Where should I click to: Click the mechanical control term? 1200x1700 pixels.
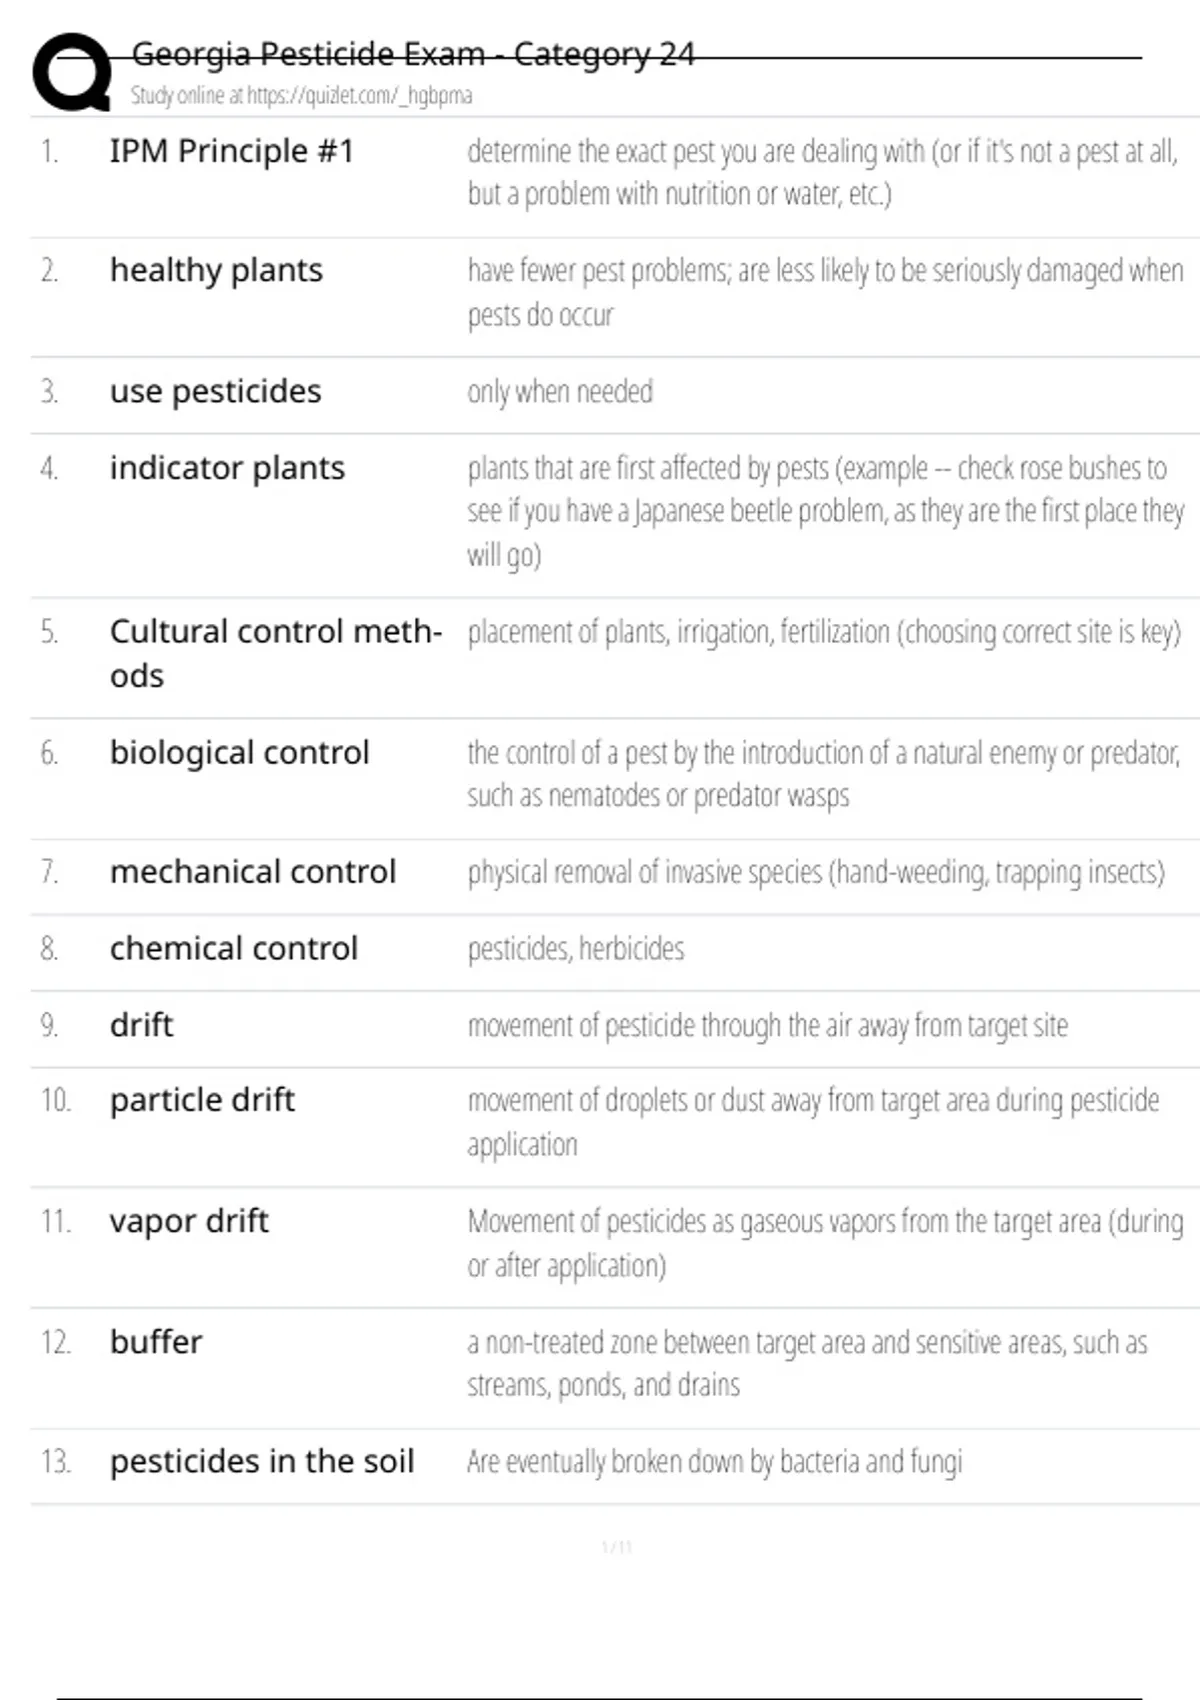(x=252, y=872)
